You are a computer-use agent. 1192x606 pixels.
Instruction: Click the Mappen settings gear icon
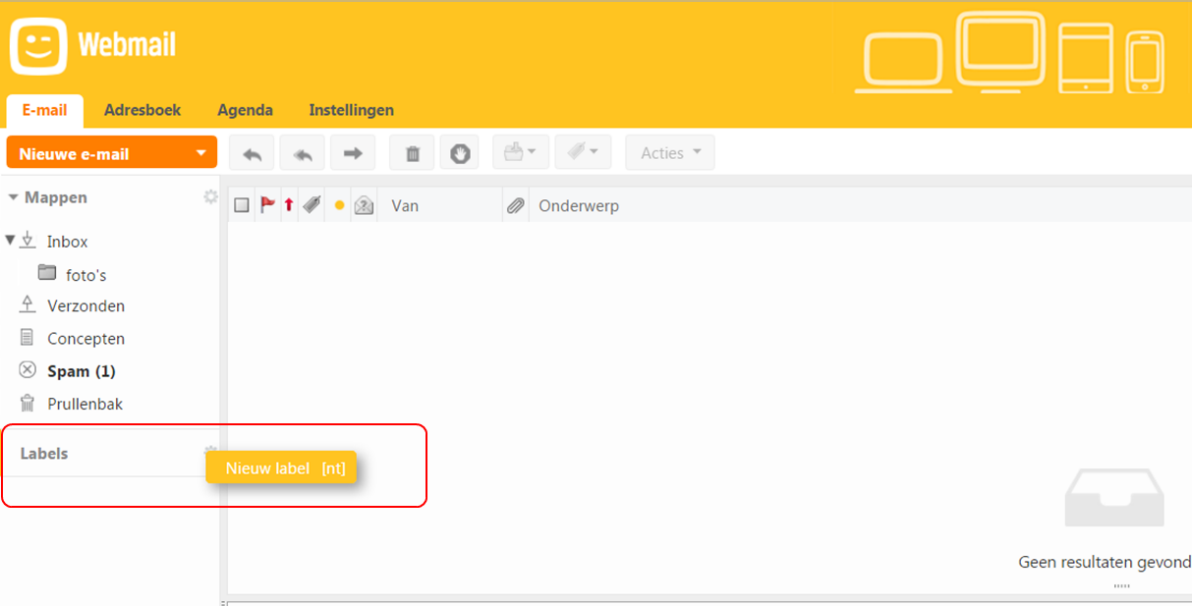click(x=210, y=197)
